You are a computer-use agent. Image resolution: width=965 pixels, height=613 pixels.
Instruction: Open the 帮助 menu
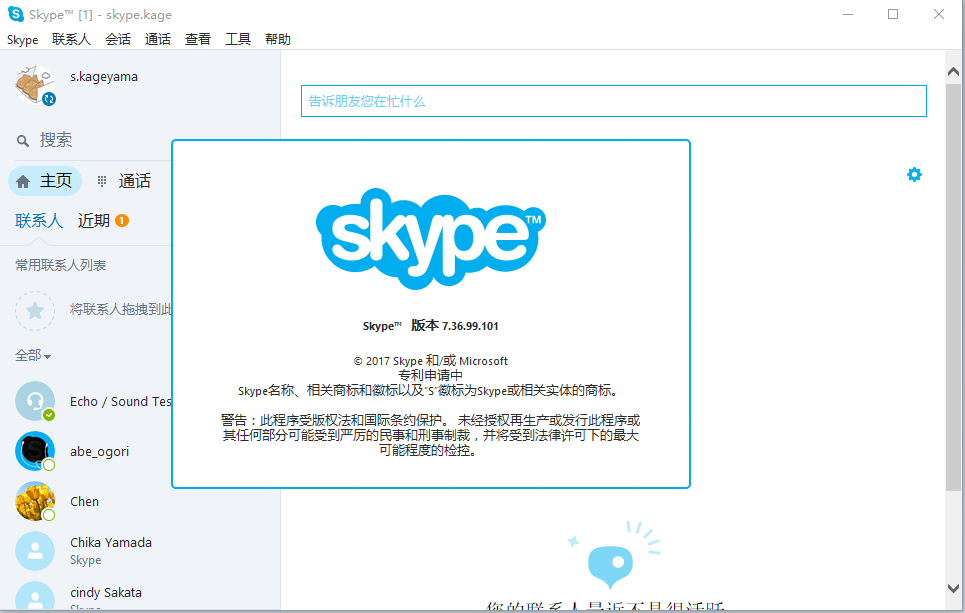(278, 39)
